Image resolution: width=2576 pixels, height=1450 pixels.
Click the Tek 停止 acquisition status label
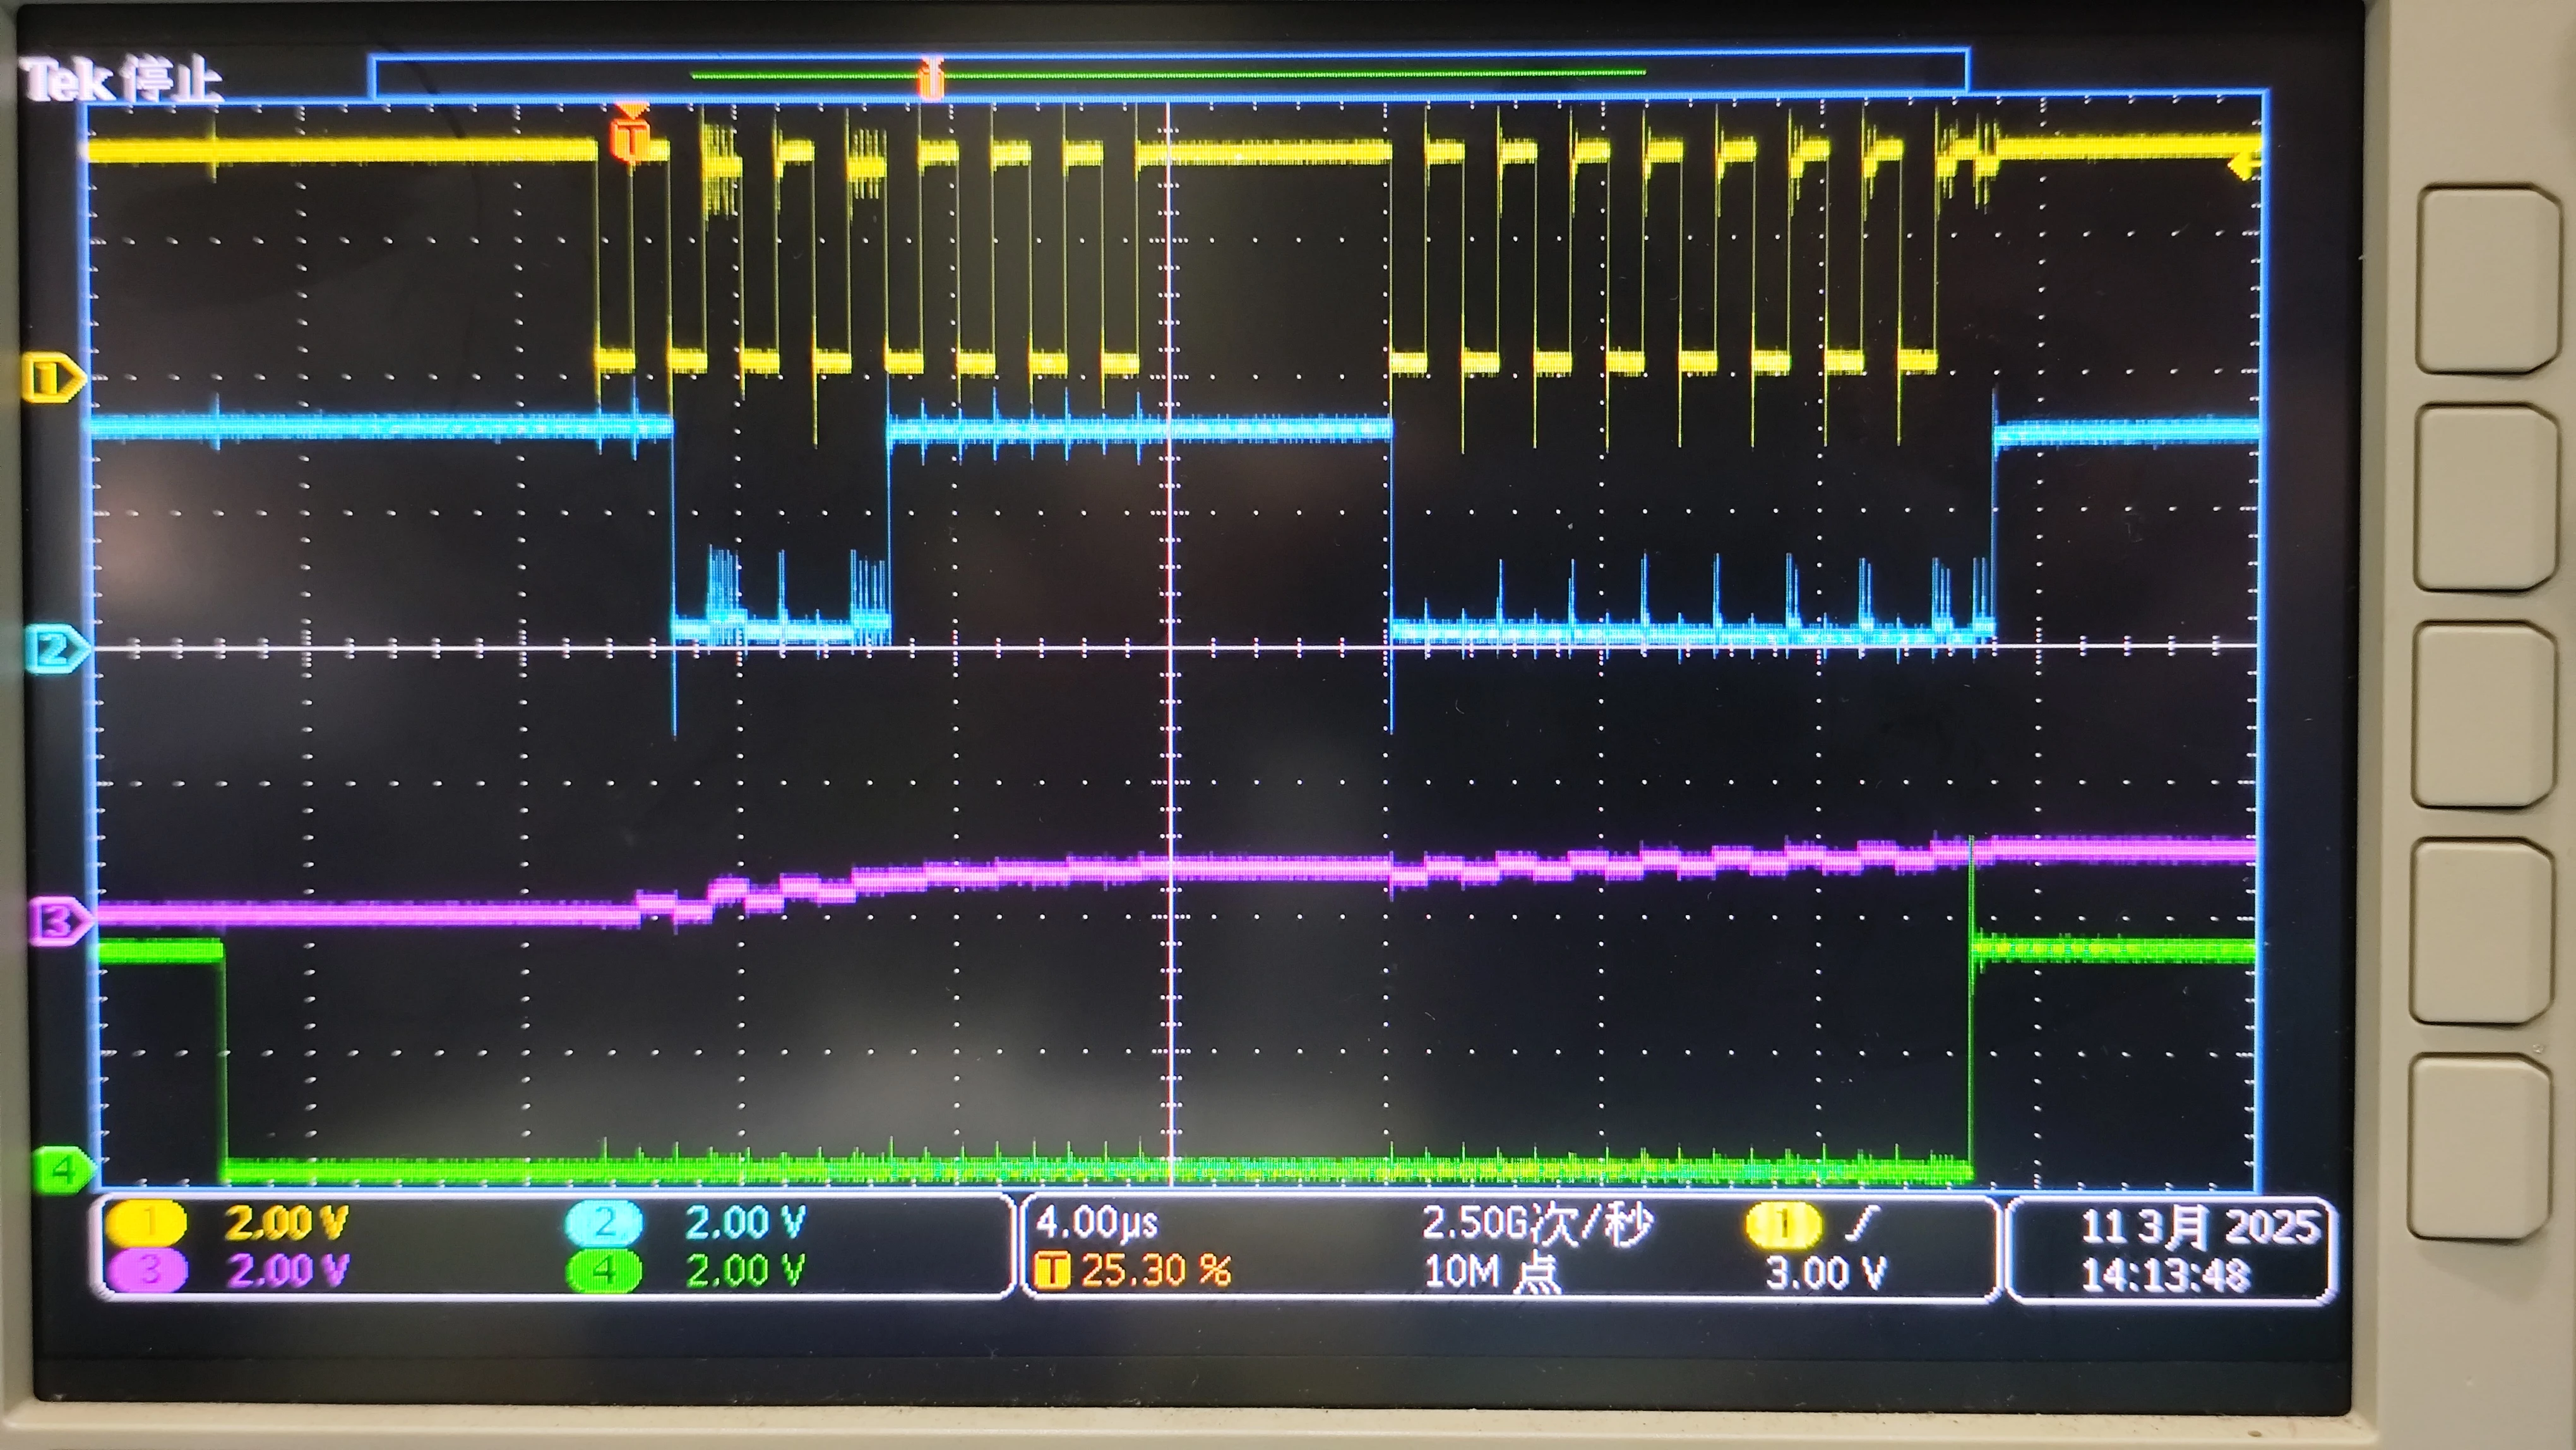tap(121, 80)
